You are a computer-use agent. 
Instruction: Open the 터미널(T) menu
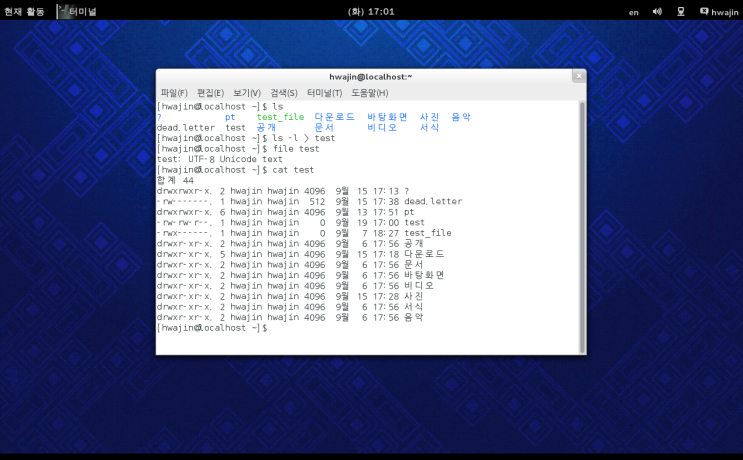[325, 93]
